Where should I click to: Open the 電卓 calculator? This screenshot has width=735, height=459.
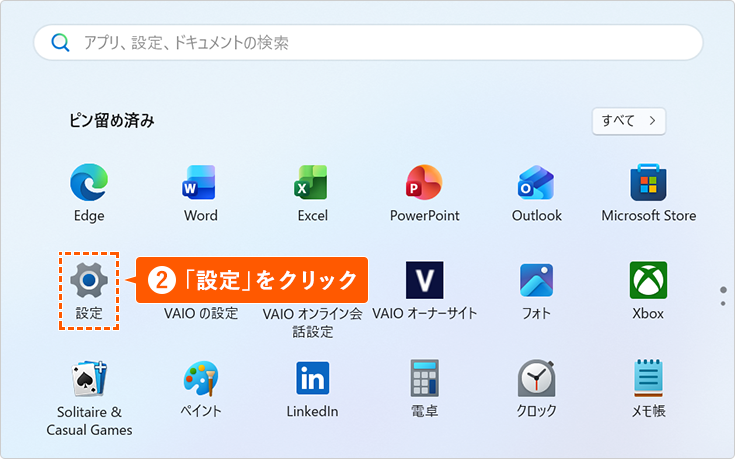click(x=424, y=380)
